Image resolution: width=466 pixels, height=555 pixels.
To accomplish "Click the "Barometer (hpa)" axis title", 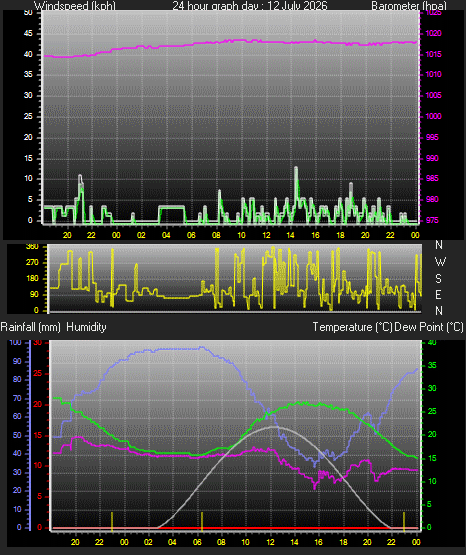I will tap(409, 6).
